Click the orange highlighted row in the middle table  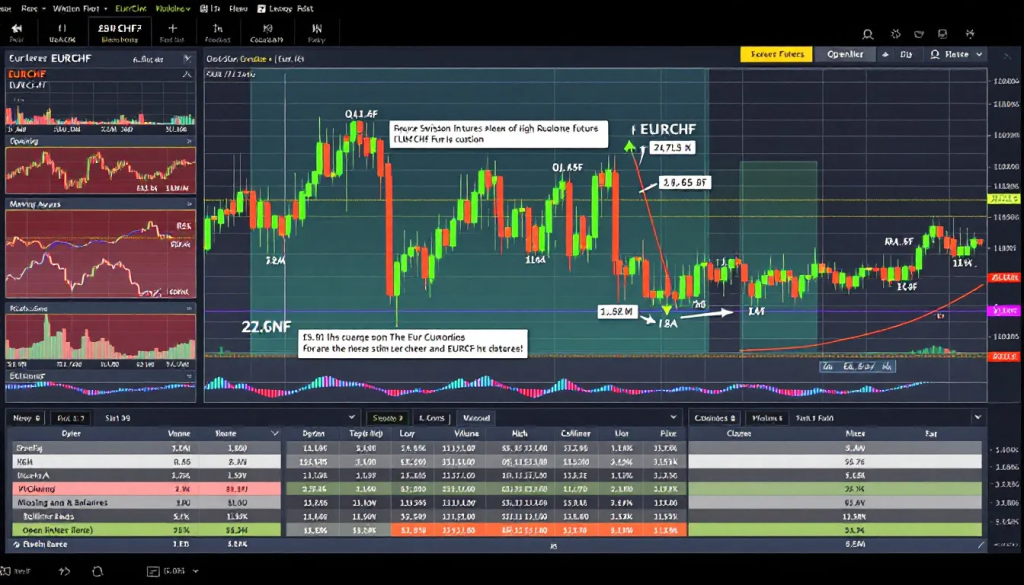point(538,530)
